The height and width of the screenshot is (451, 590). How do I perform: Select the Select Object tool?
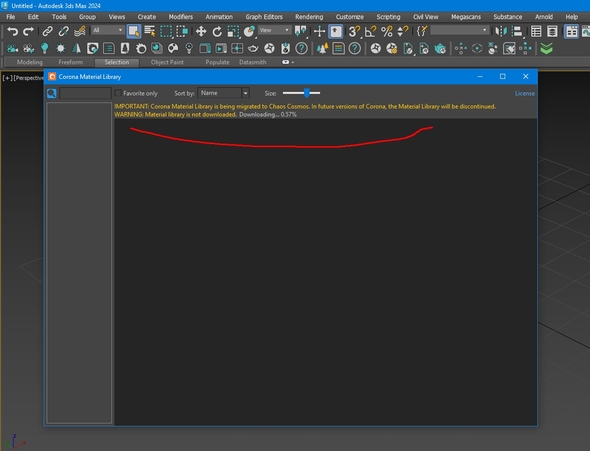tap(134, 32)
